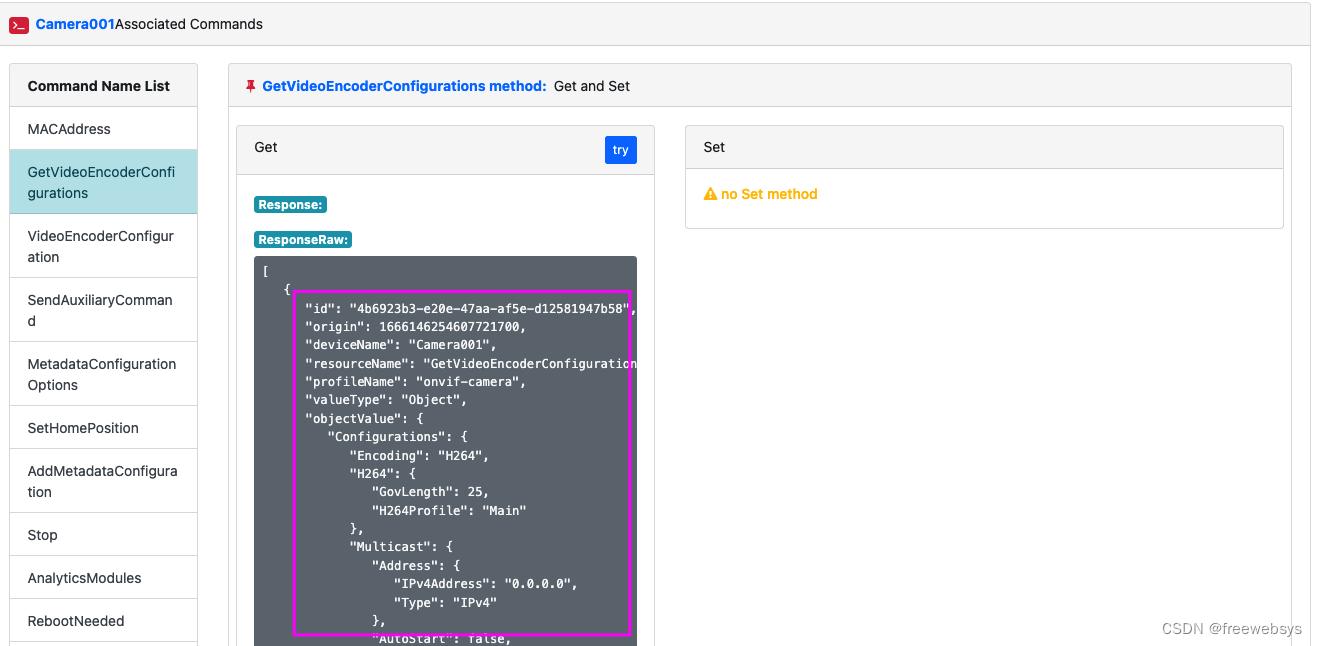
Task: Click the Set panel header
Action: click(x=983, y=147)
